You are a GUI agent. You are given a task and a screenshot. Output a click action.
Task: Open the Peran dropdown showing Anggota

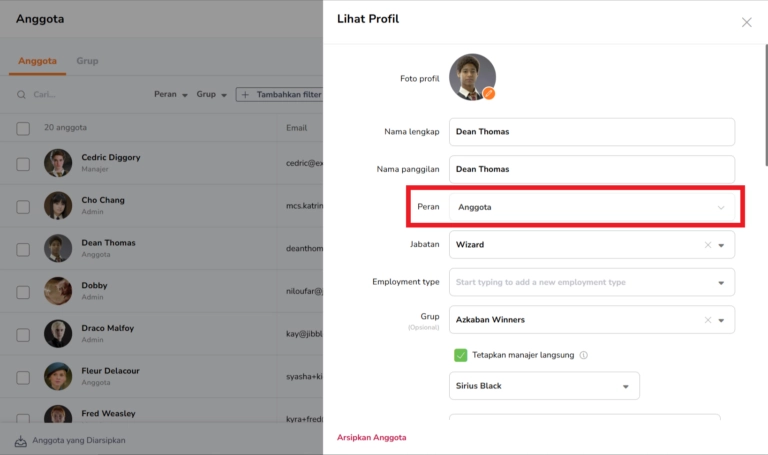point(590,207)
